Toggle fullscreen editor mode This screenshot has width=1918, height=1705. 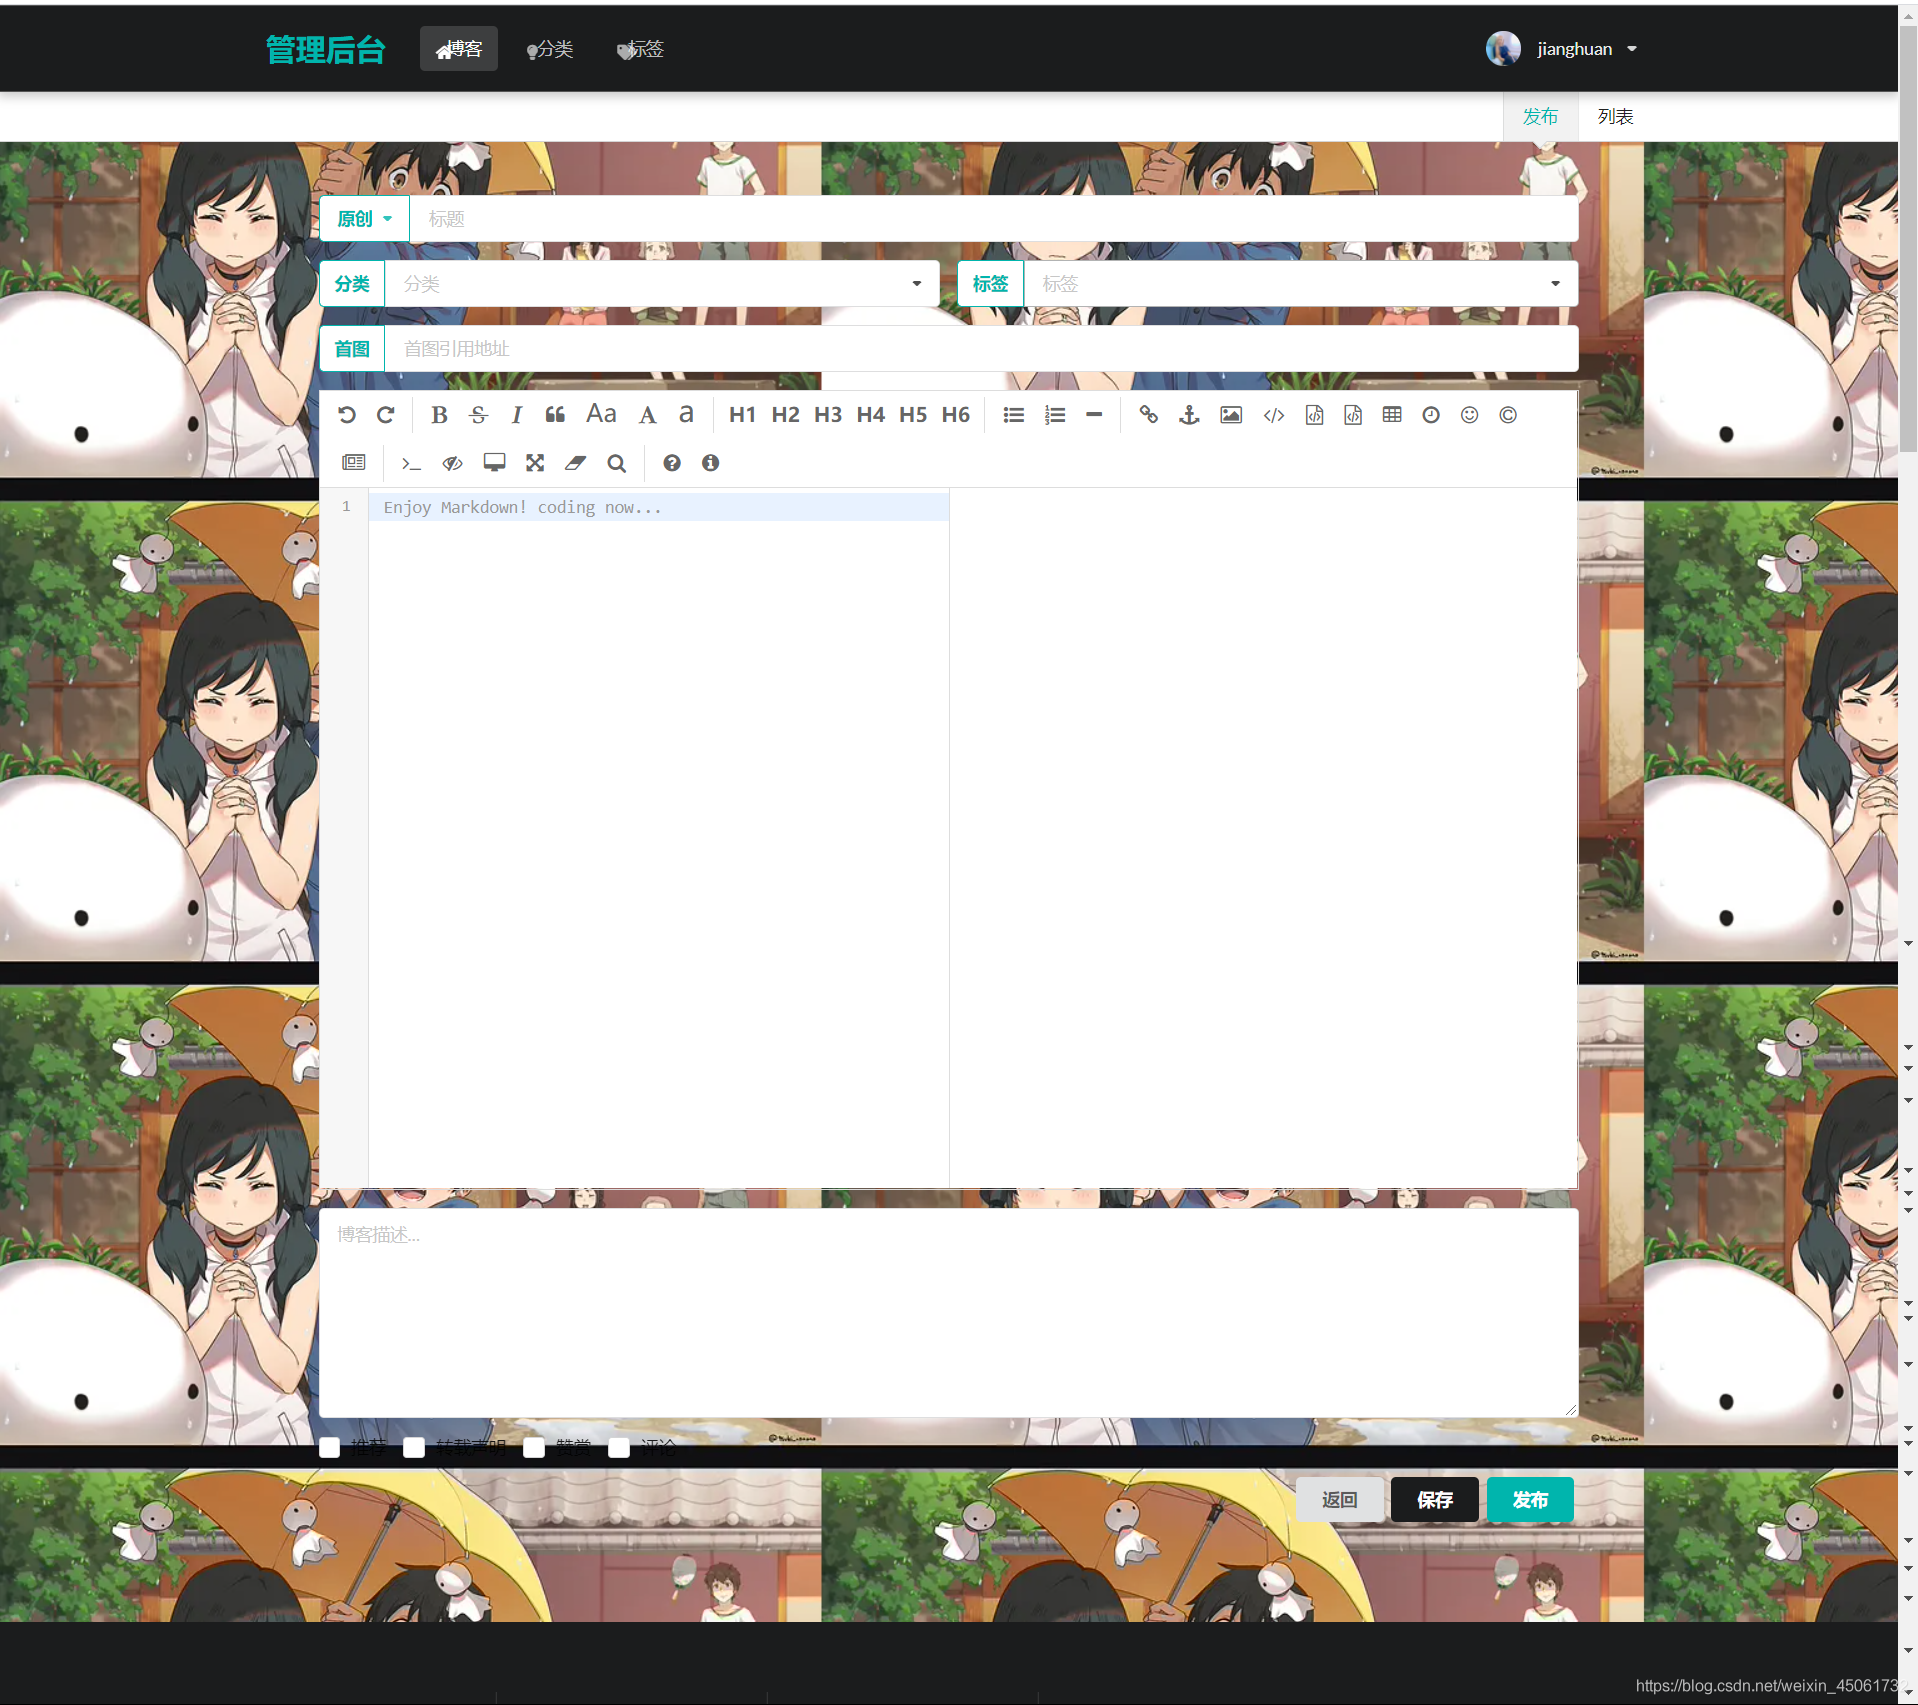535,463
